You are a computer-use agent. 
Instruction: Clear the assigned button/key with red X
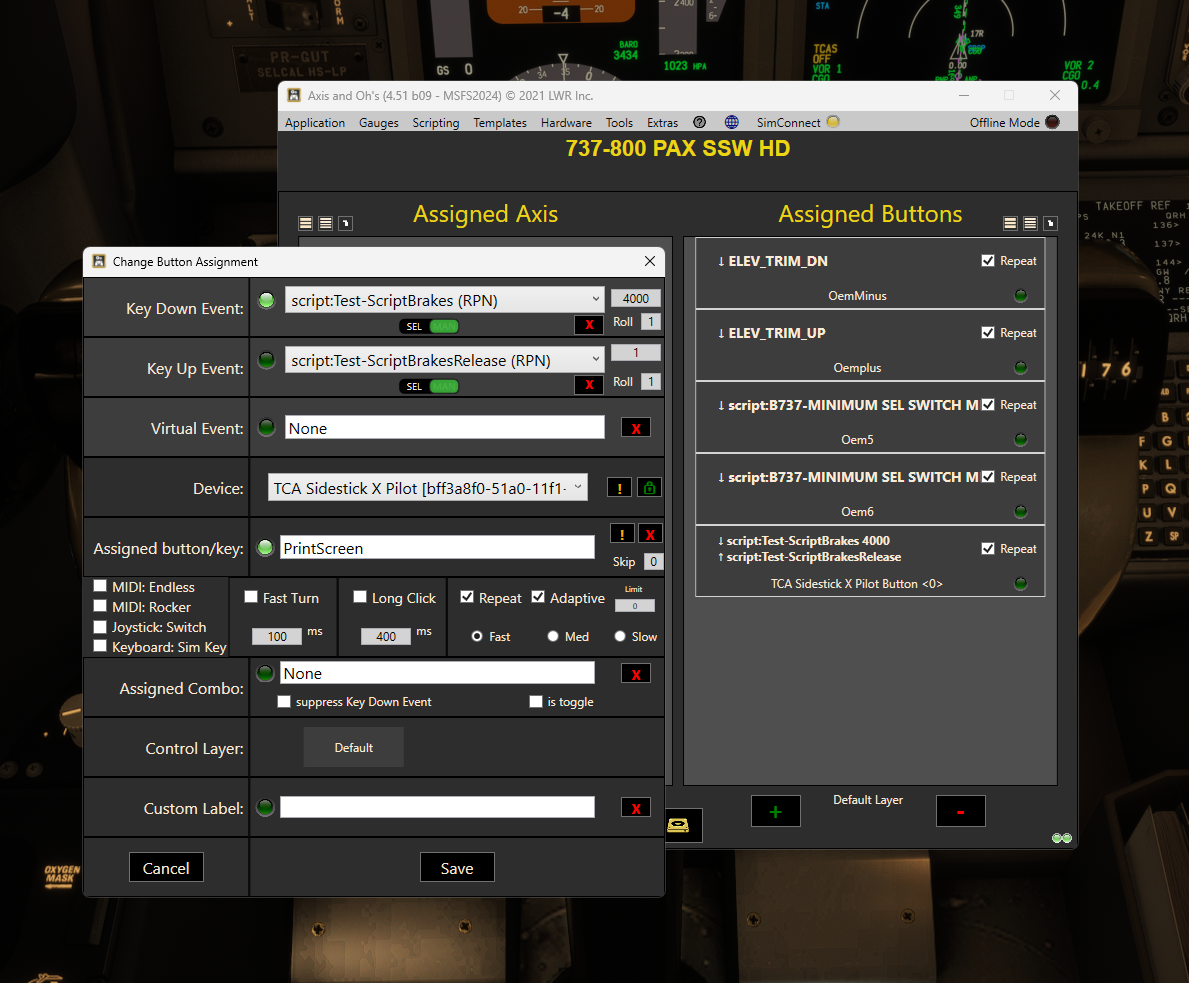click(650, 534)
